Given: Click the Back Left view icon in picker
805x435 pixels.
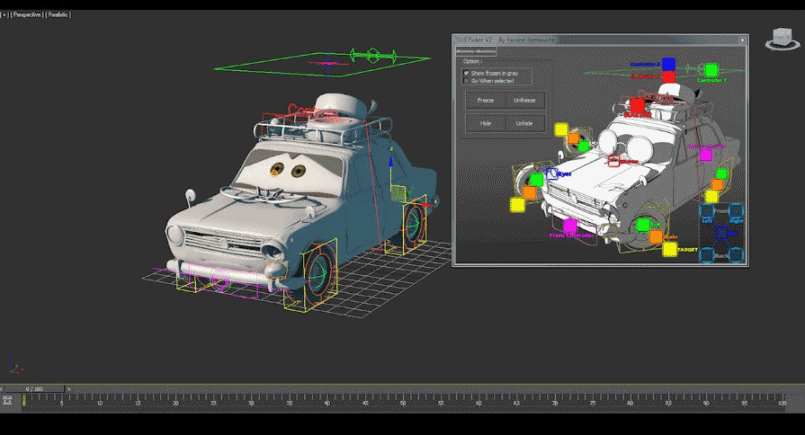Looking at the screenshot, I should [707, 254].
